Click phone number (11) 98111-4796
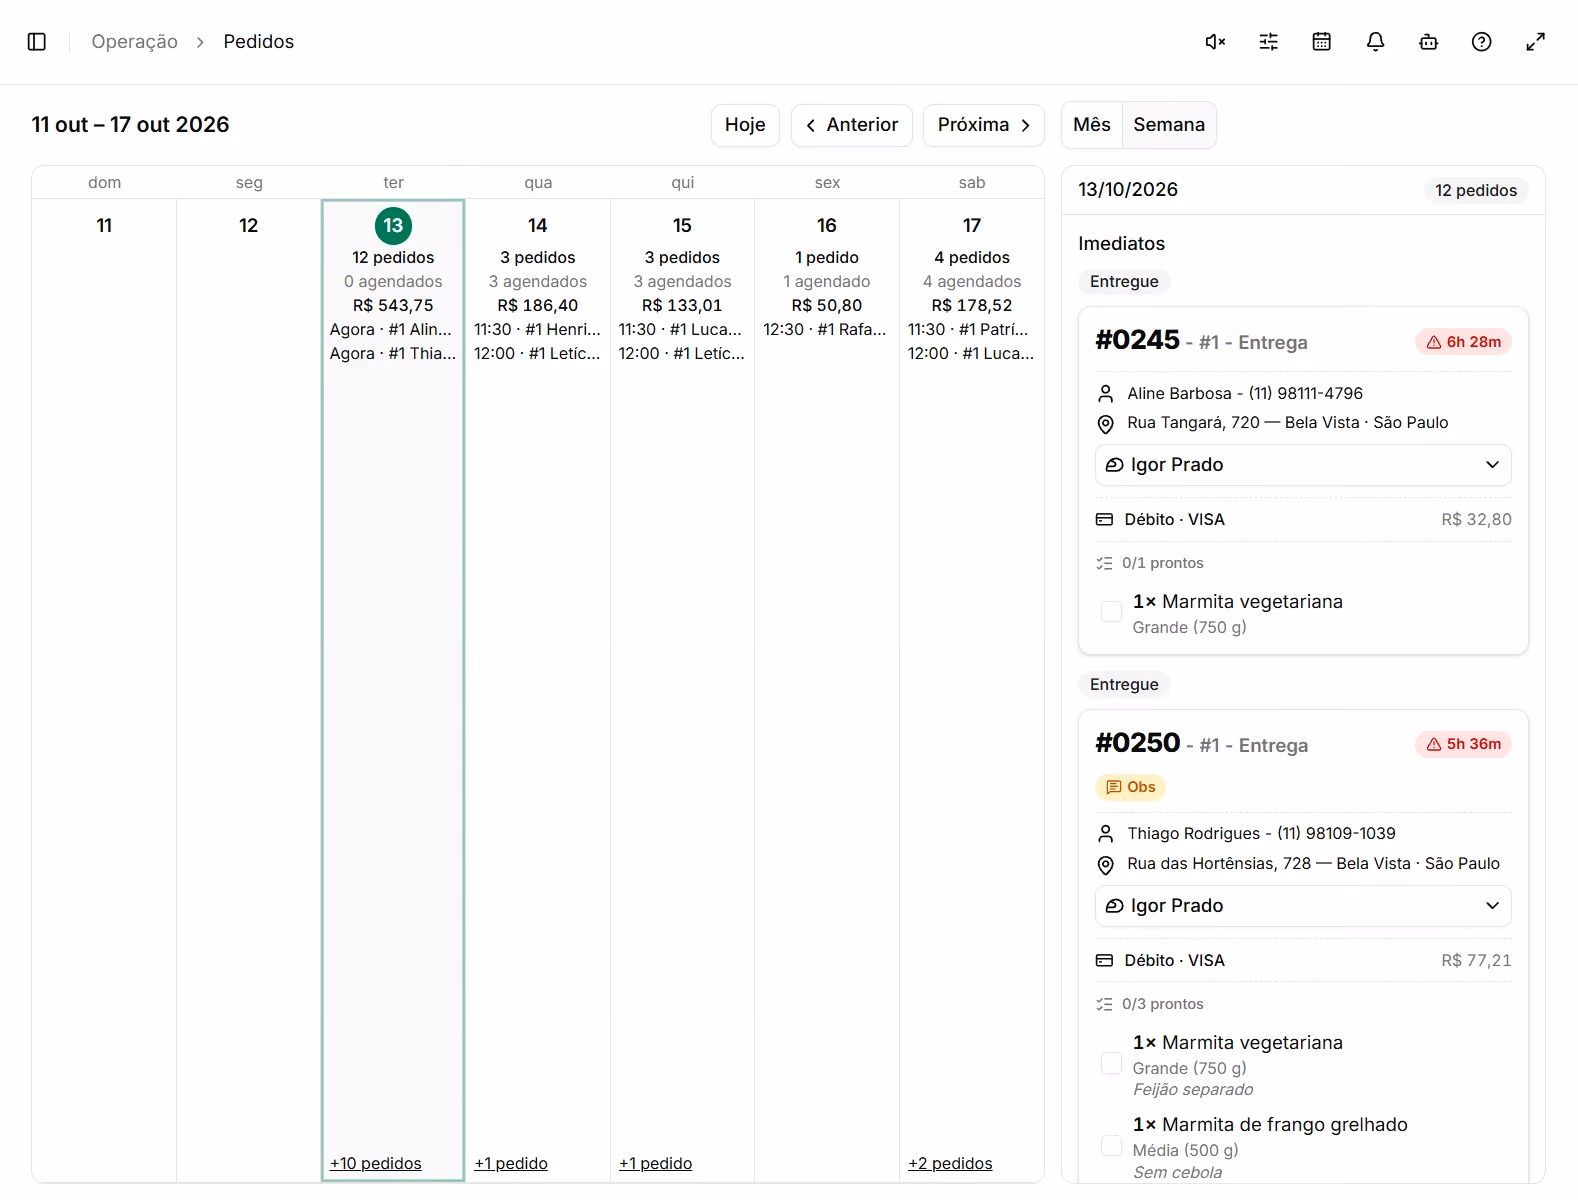Screen dimensions: 1578x1200 pyautogui.click(x=1306, y=394)
